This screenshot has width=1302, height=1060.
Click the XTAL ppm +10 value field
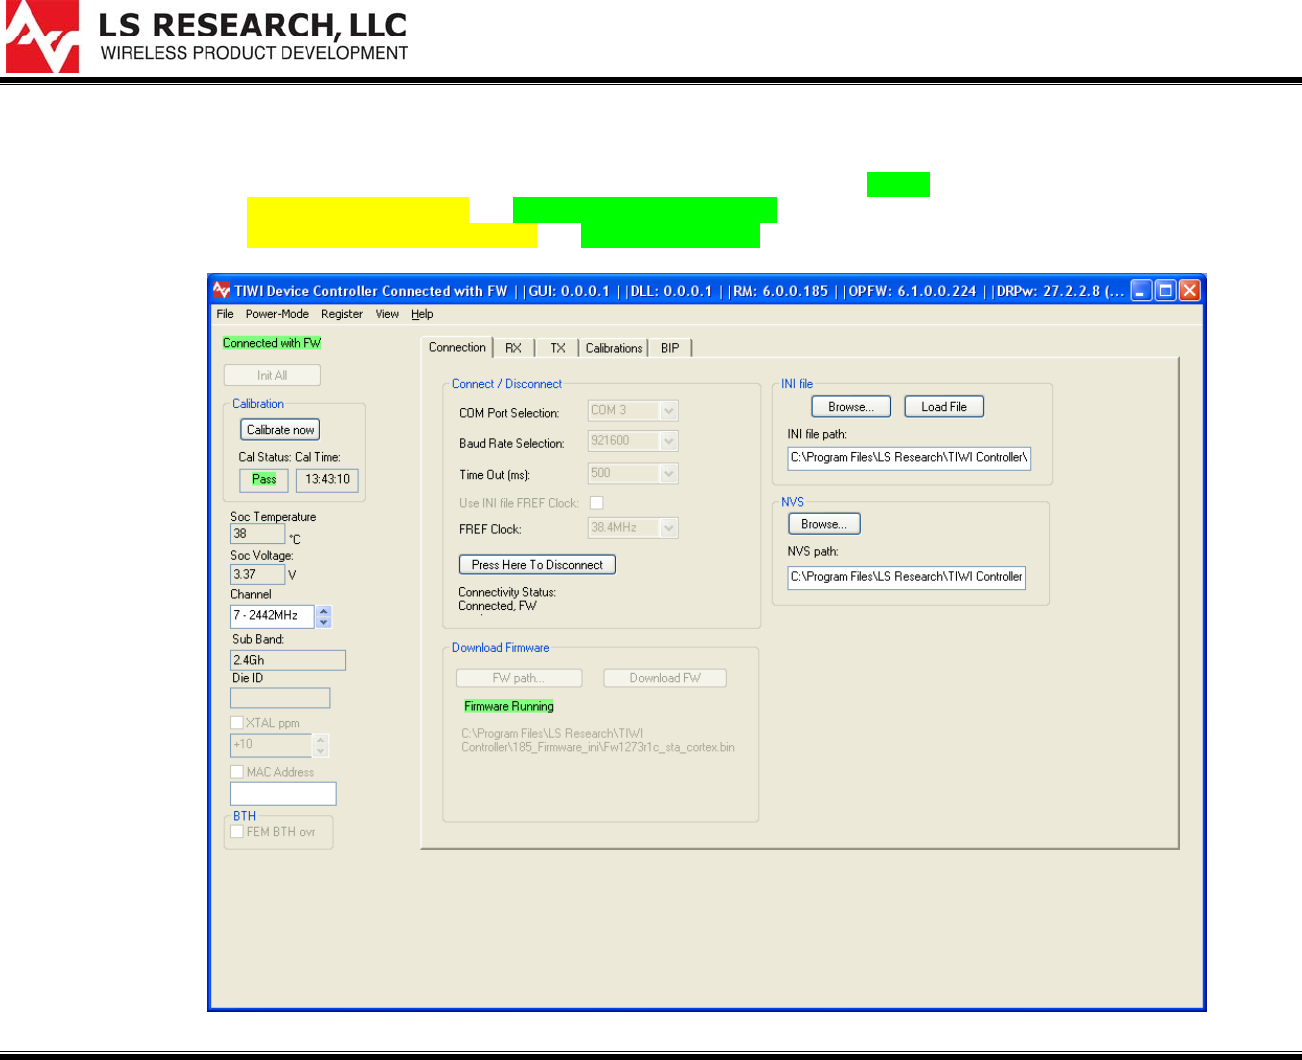[x=271, y=745]
